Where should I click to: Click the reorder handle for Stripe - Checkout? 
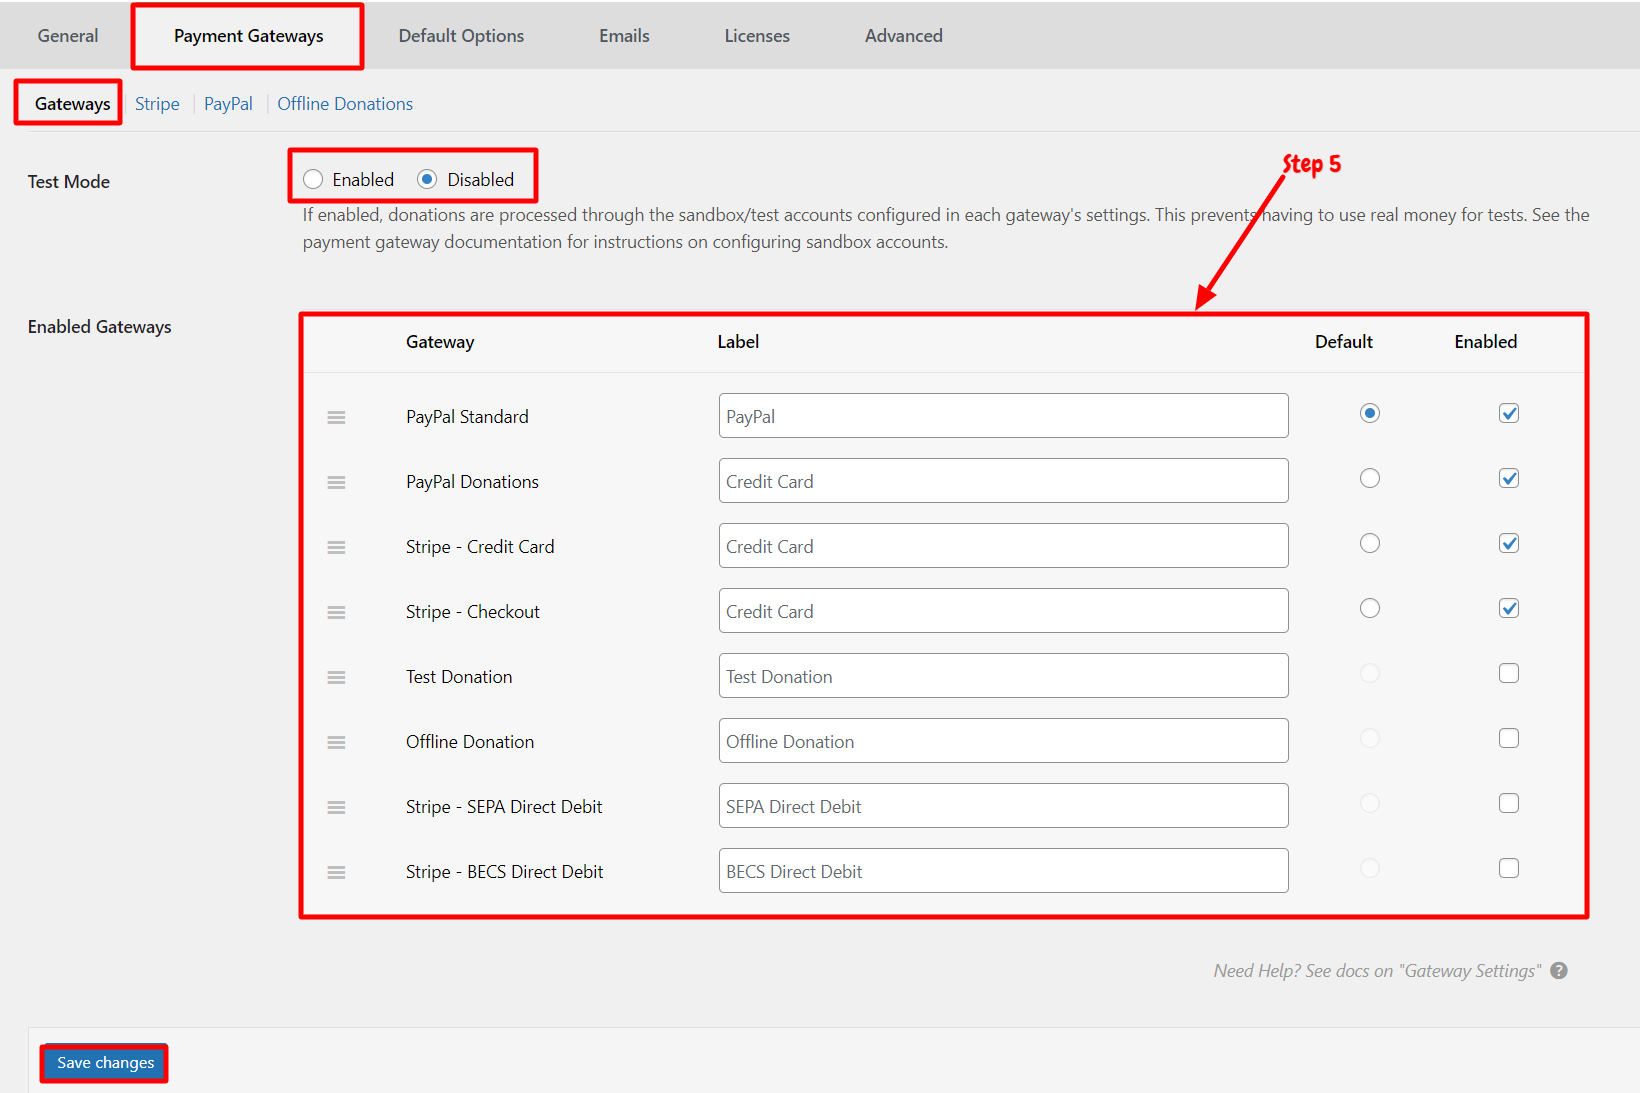(336, 612)
